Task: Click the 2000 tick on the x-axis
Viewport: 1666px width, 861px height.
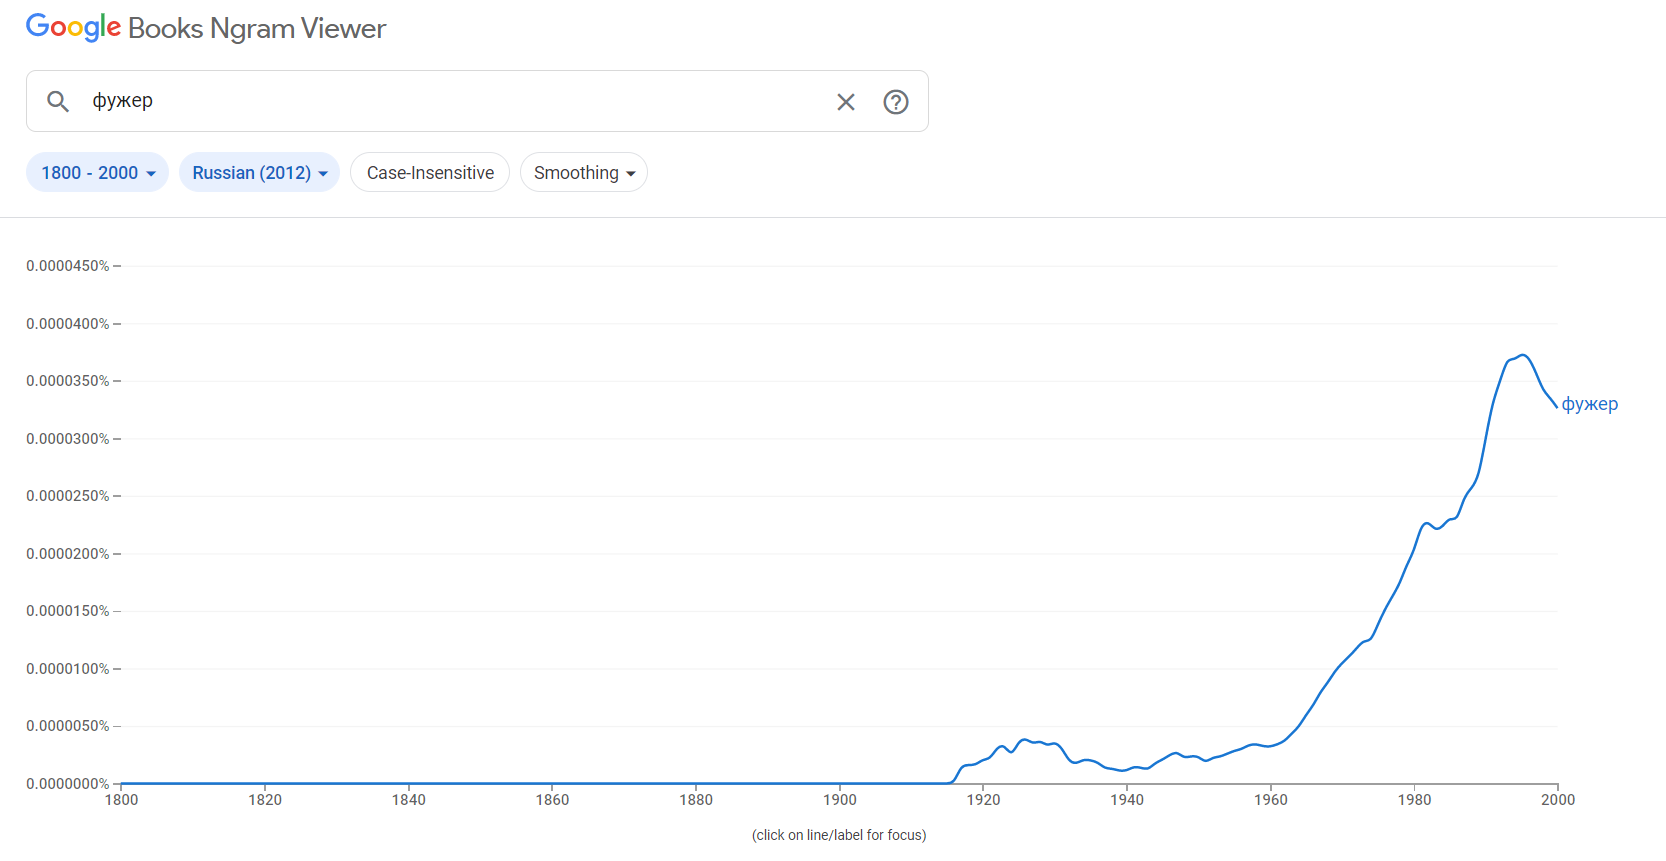Action: (x=1558, y=800)
